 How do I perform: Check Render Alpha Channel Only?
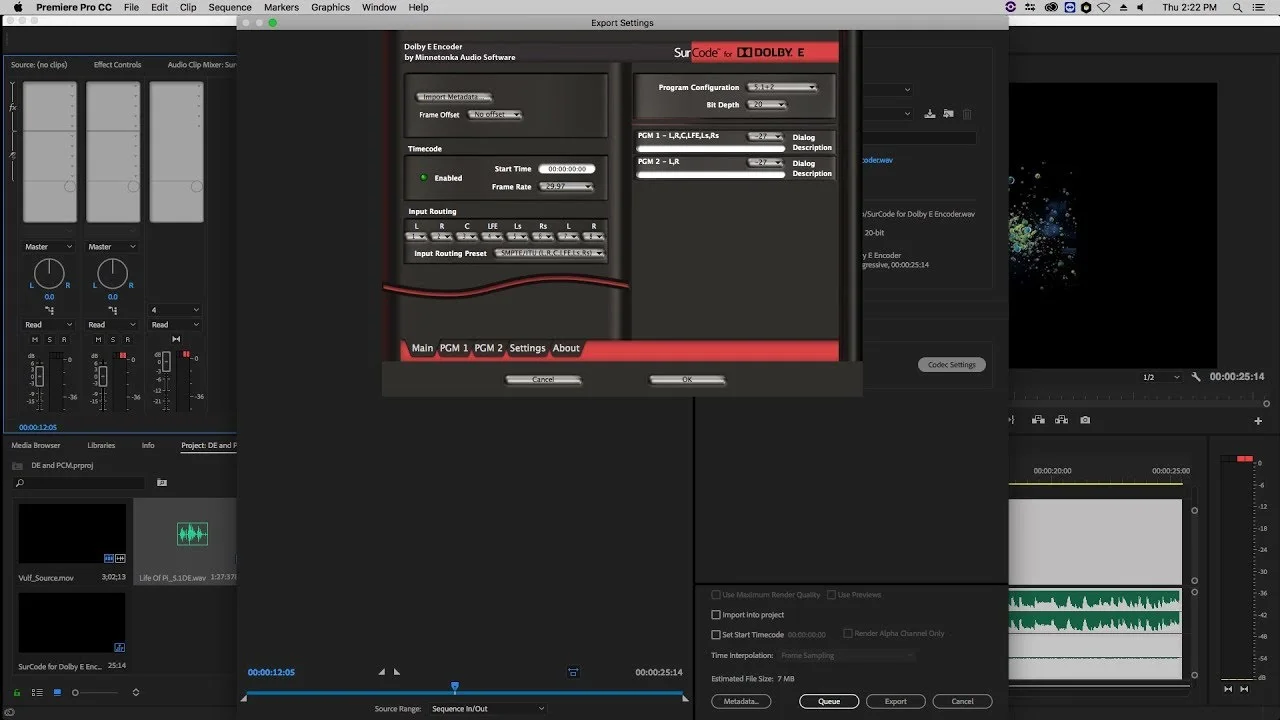pyautogui.click(x=848, y=633)
